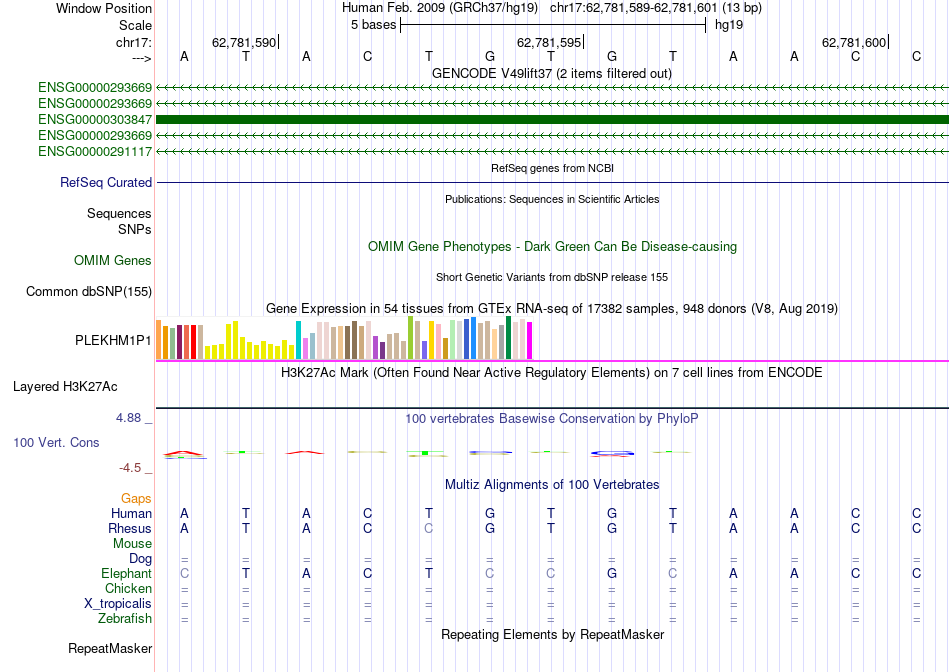Click the 4.88 PhyloP upper limit
950x672 pixels.
click(128, 418)
